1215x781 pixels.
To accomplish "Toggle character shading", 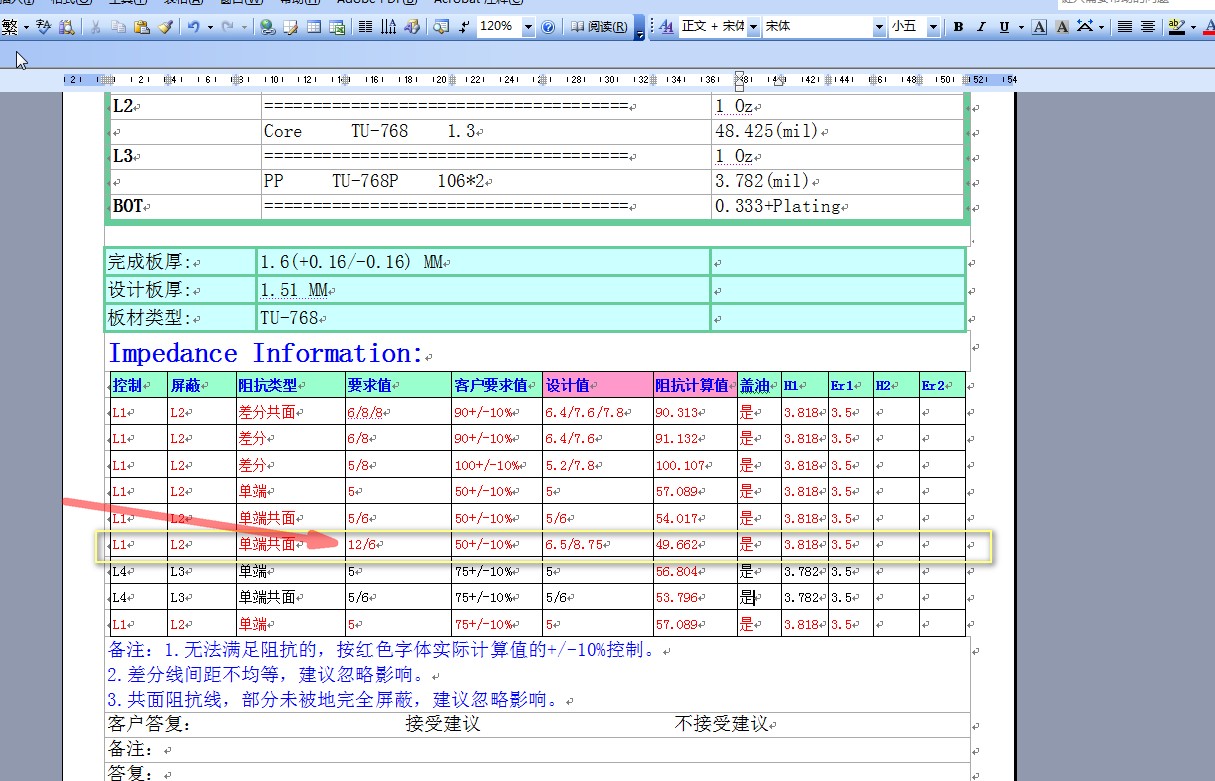I will 1062,27.
